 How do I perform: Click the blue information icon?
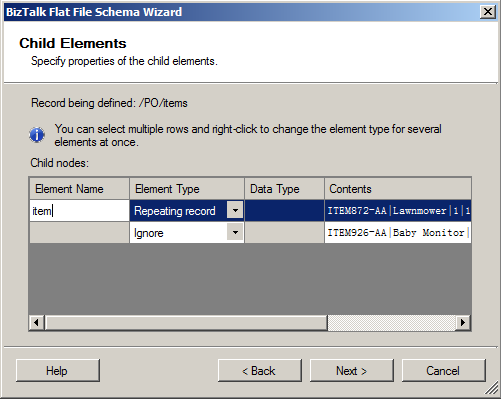[37, 135]
